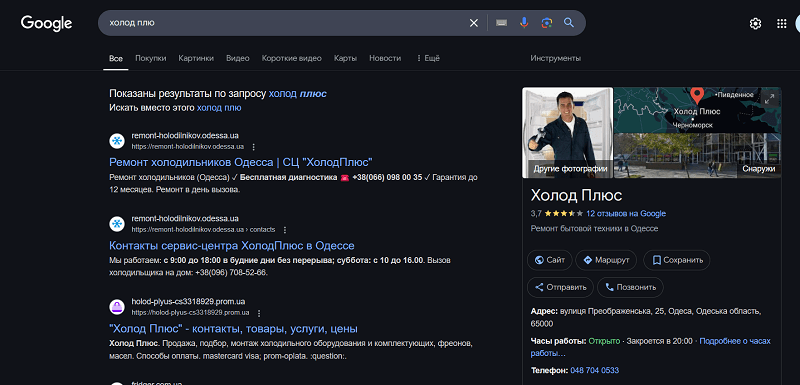Open three-dot menu for contacts result
800x385 pixels.
[x=285, y=230]
